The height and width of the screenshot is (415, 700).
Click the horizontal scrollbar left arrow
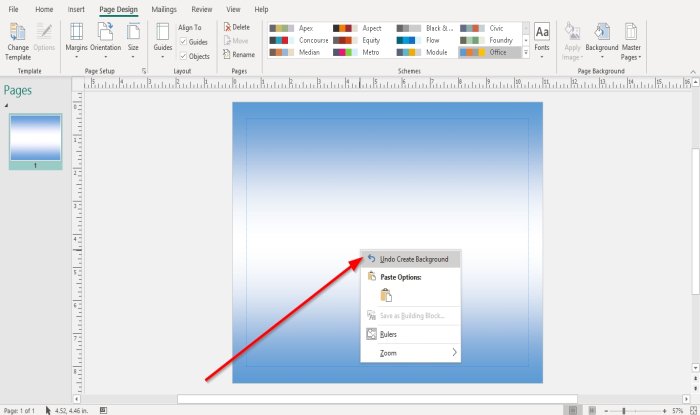coord(77,399)
